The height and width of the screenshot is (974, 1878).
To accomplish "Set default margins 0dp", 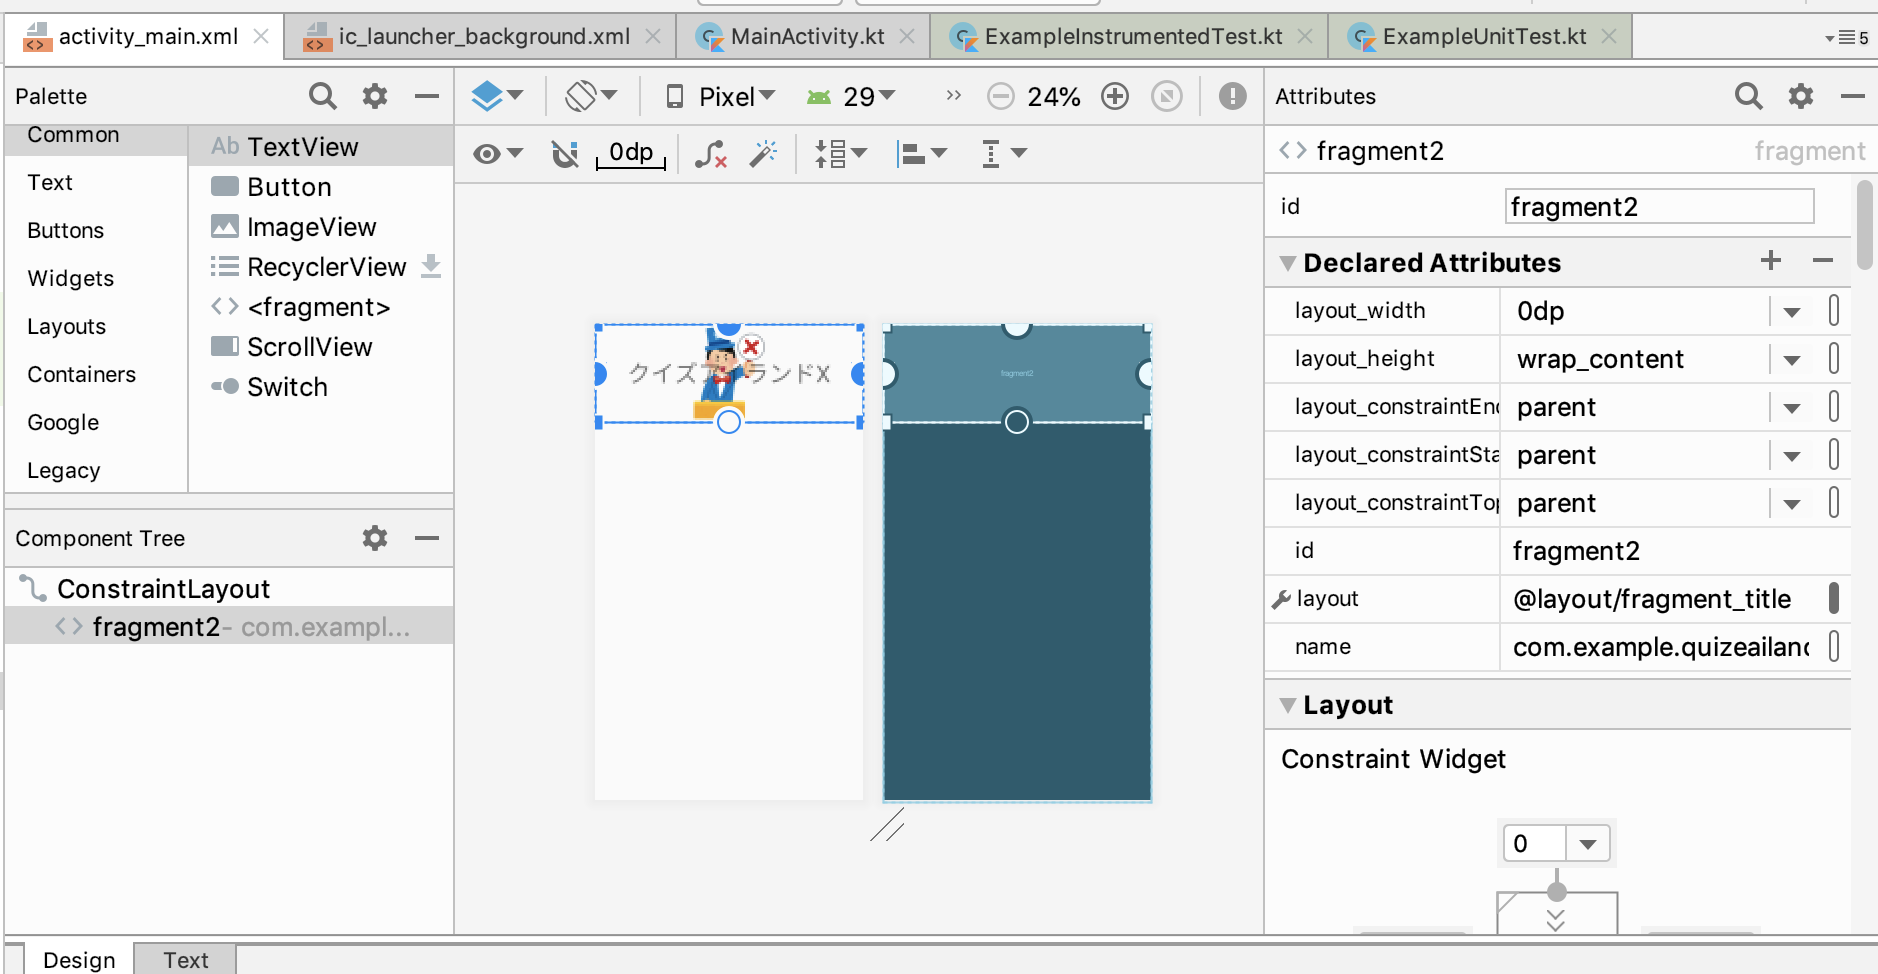I will [631, 153].
